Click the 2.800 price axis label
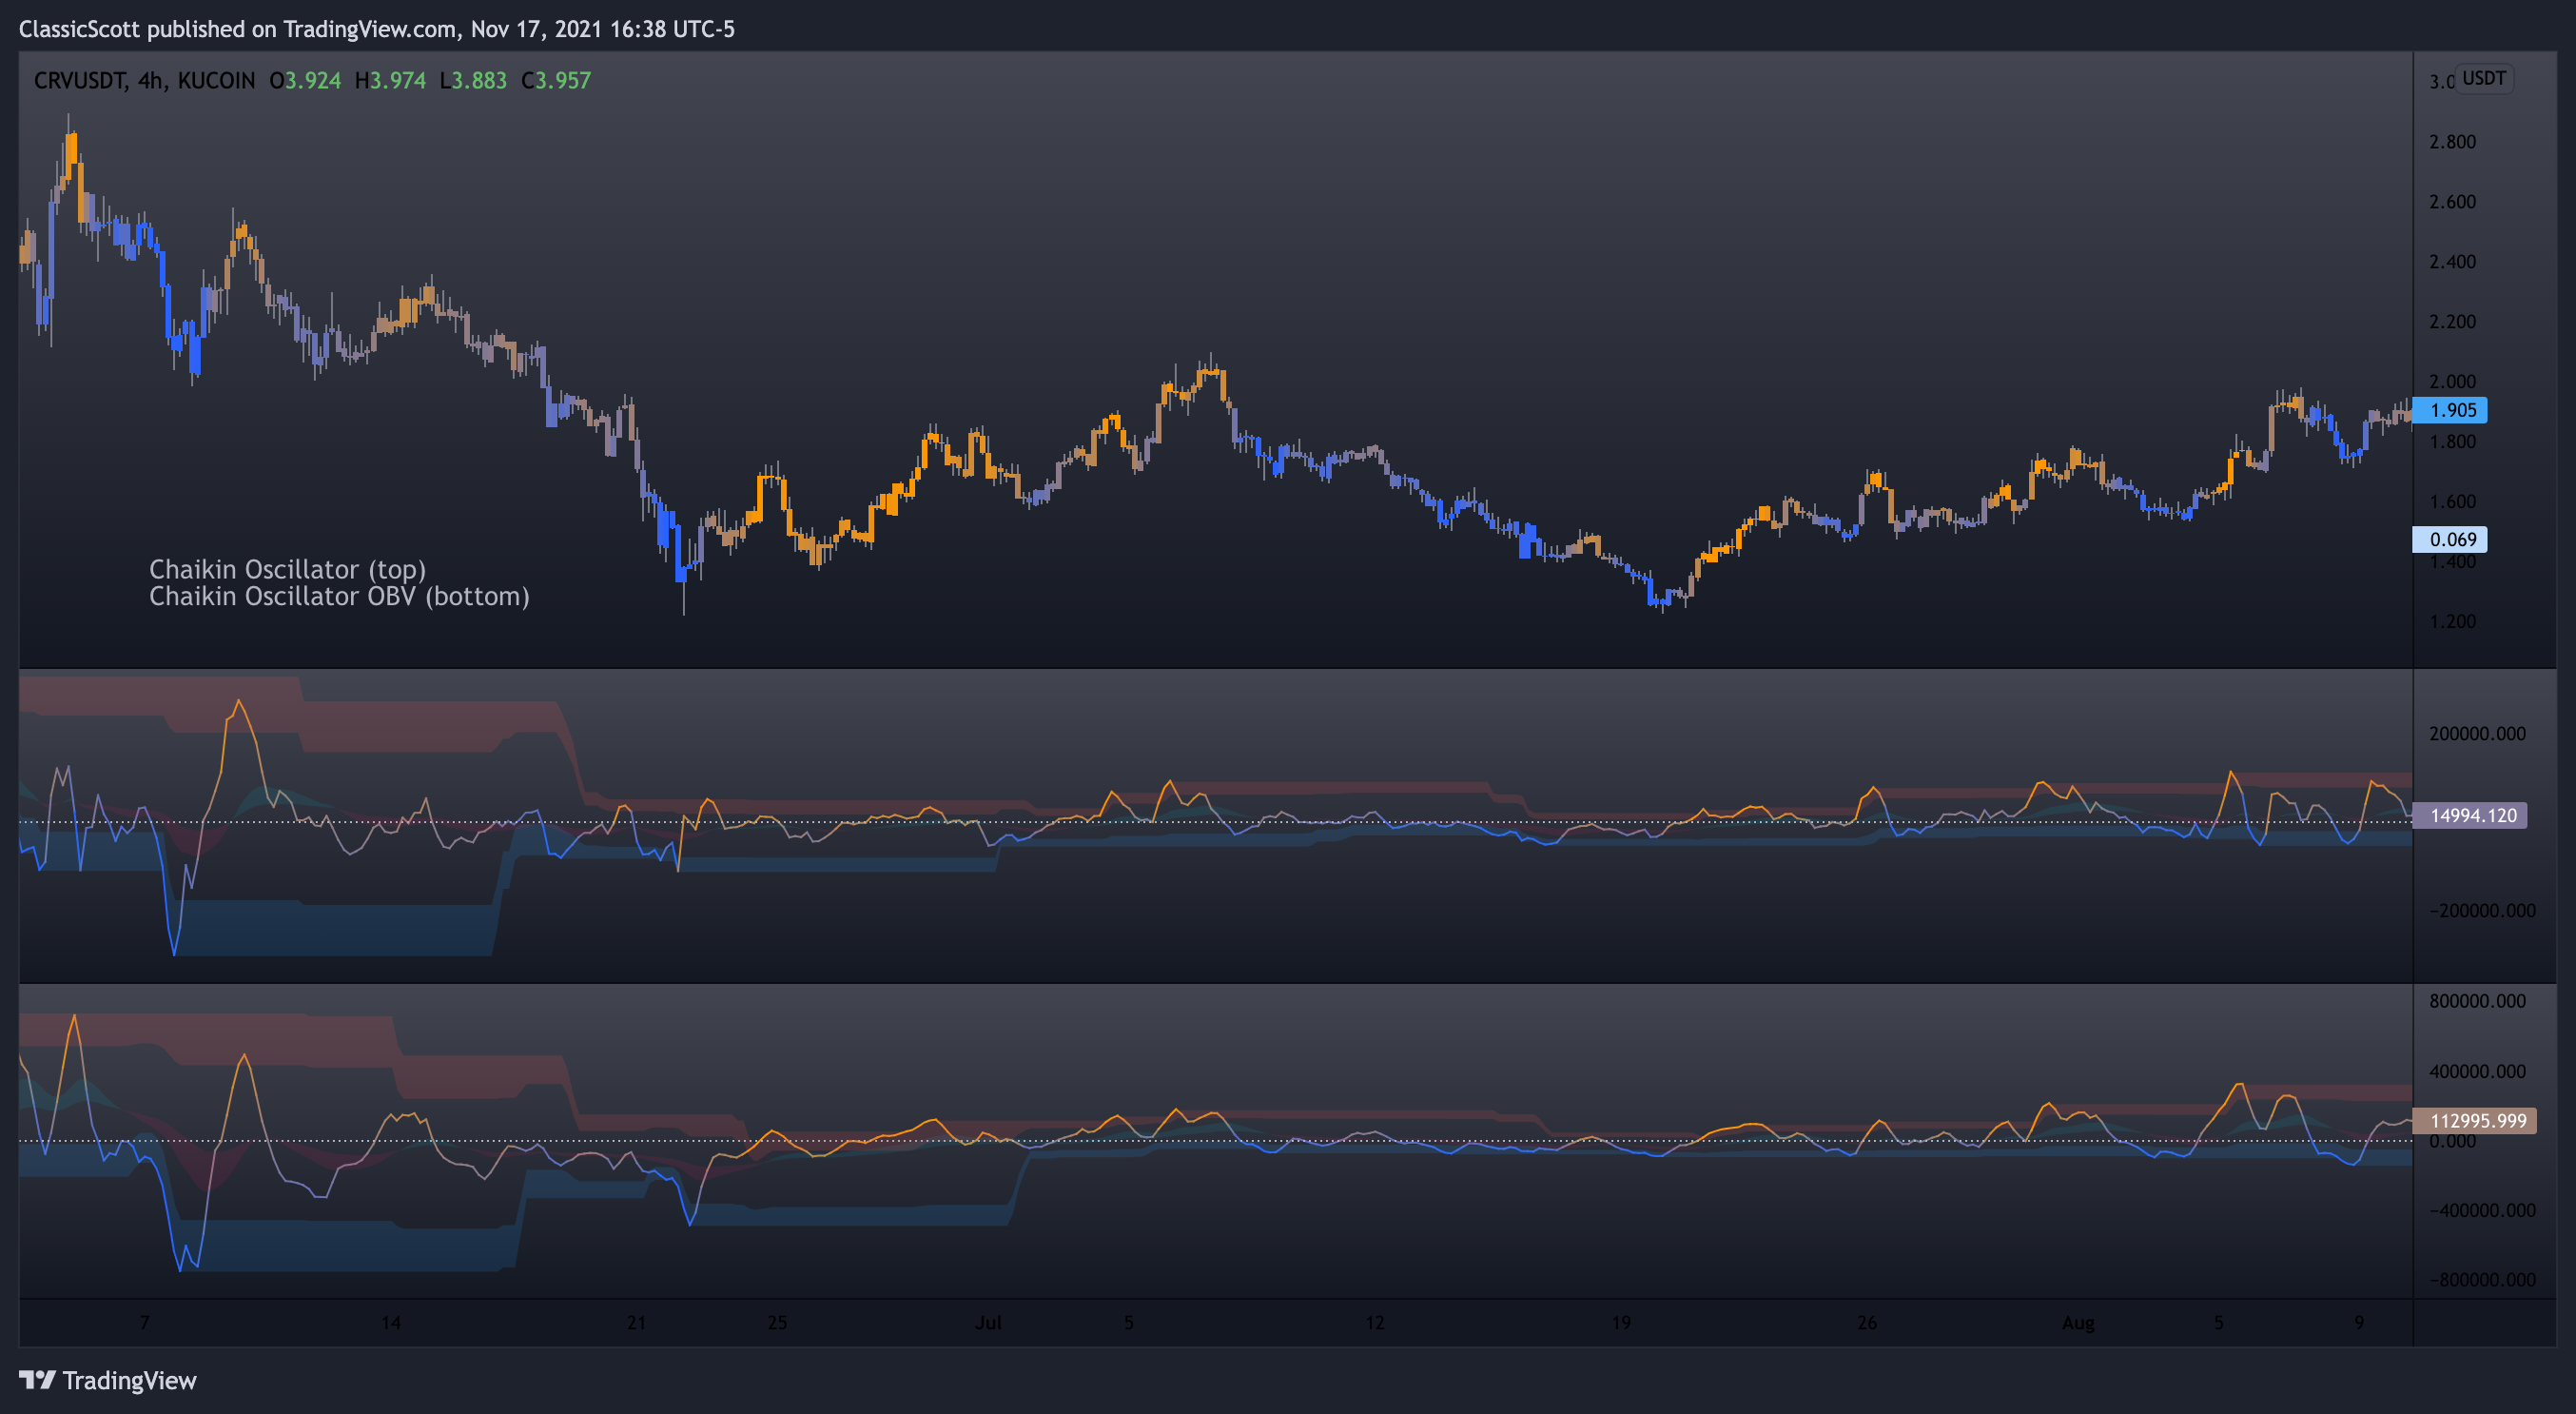This screenshot has width=2576, height=1414. click(2452, 141)
